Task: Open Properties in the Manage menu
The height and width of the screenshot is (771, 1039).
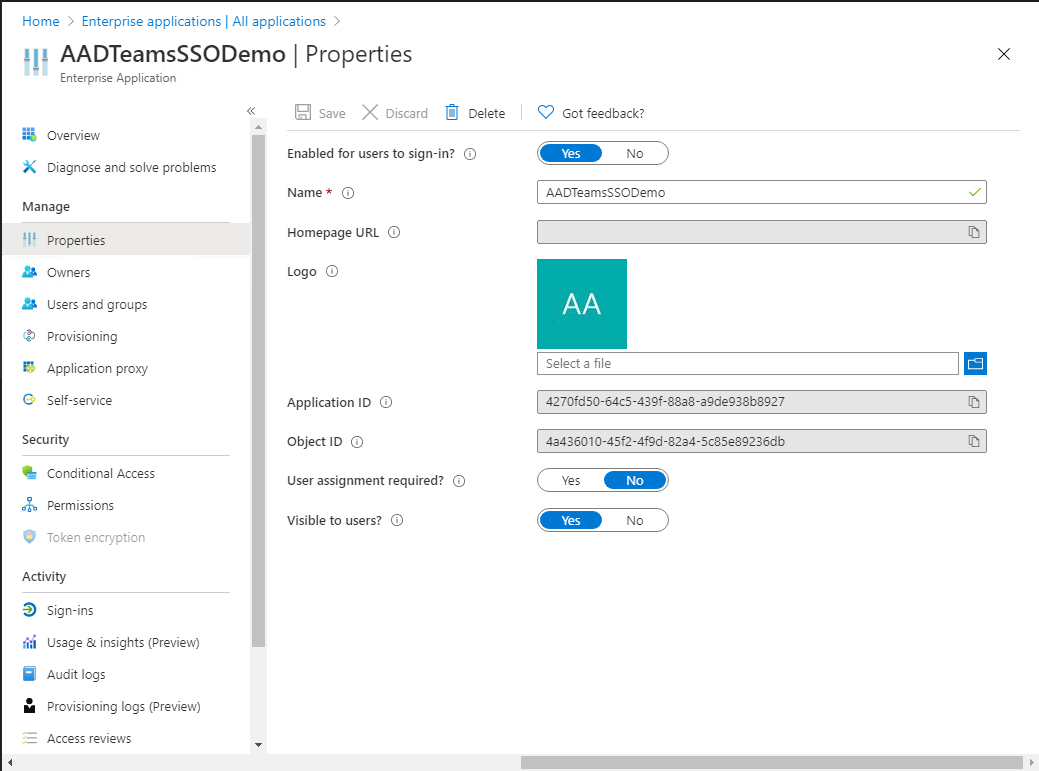Action: coord(126,240)
